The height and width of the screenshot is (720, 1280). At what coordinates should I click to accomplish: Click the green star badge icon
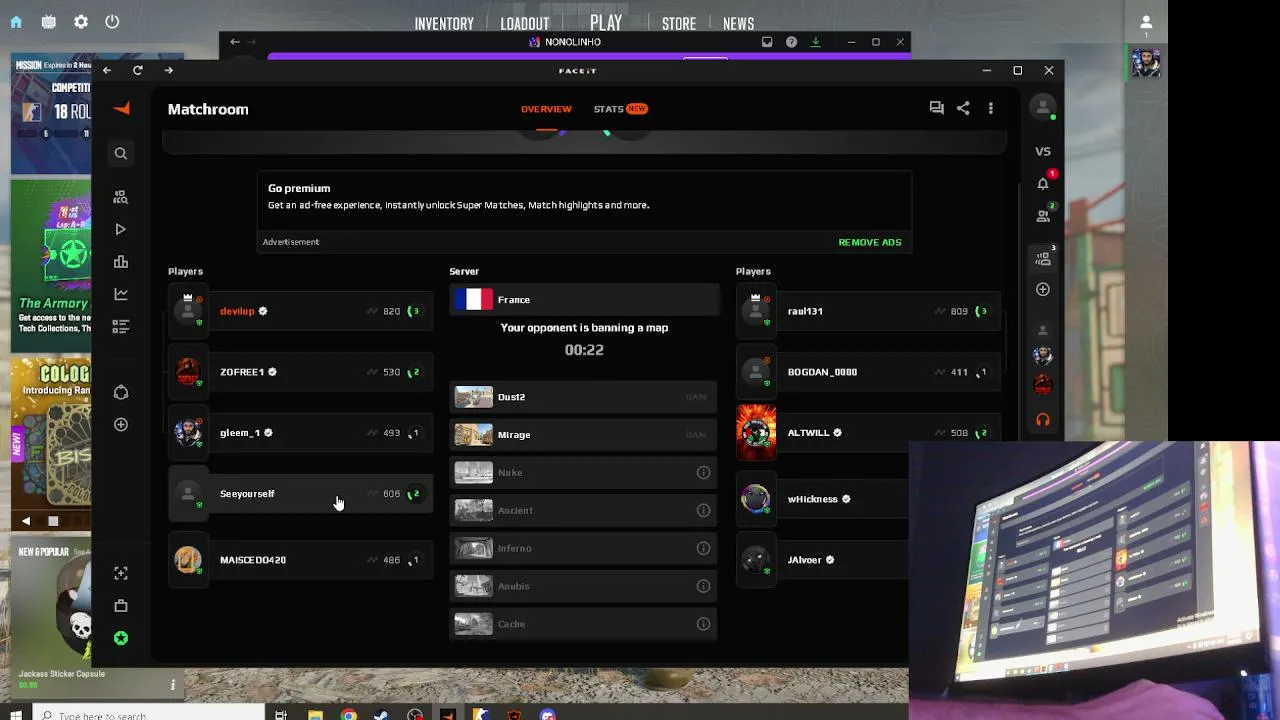(x=121, y=638)
